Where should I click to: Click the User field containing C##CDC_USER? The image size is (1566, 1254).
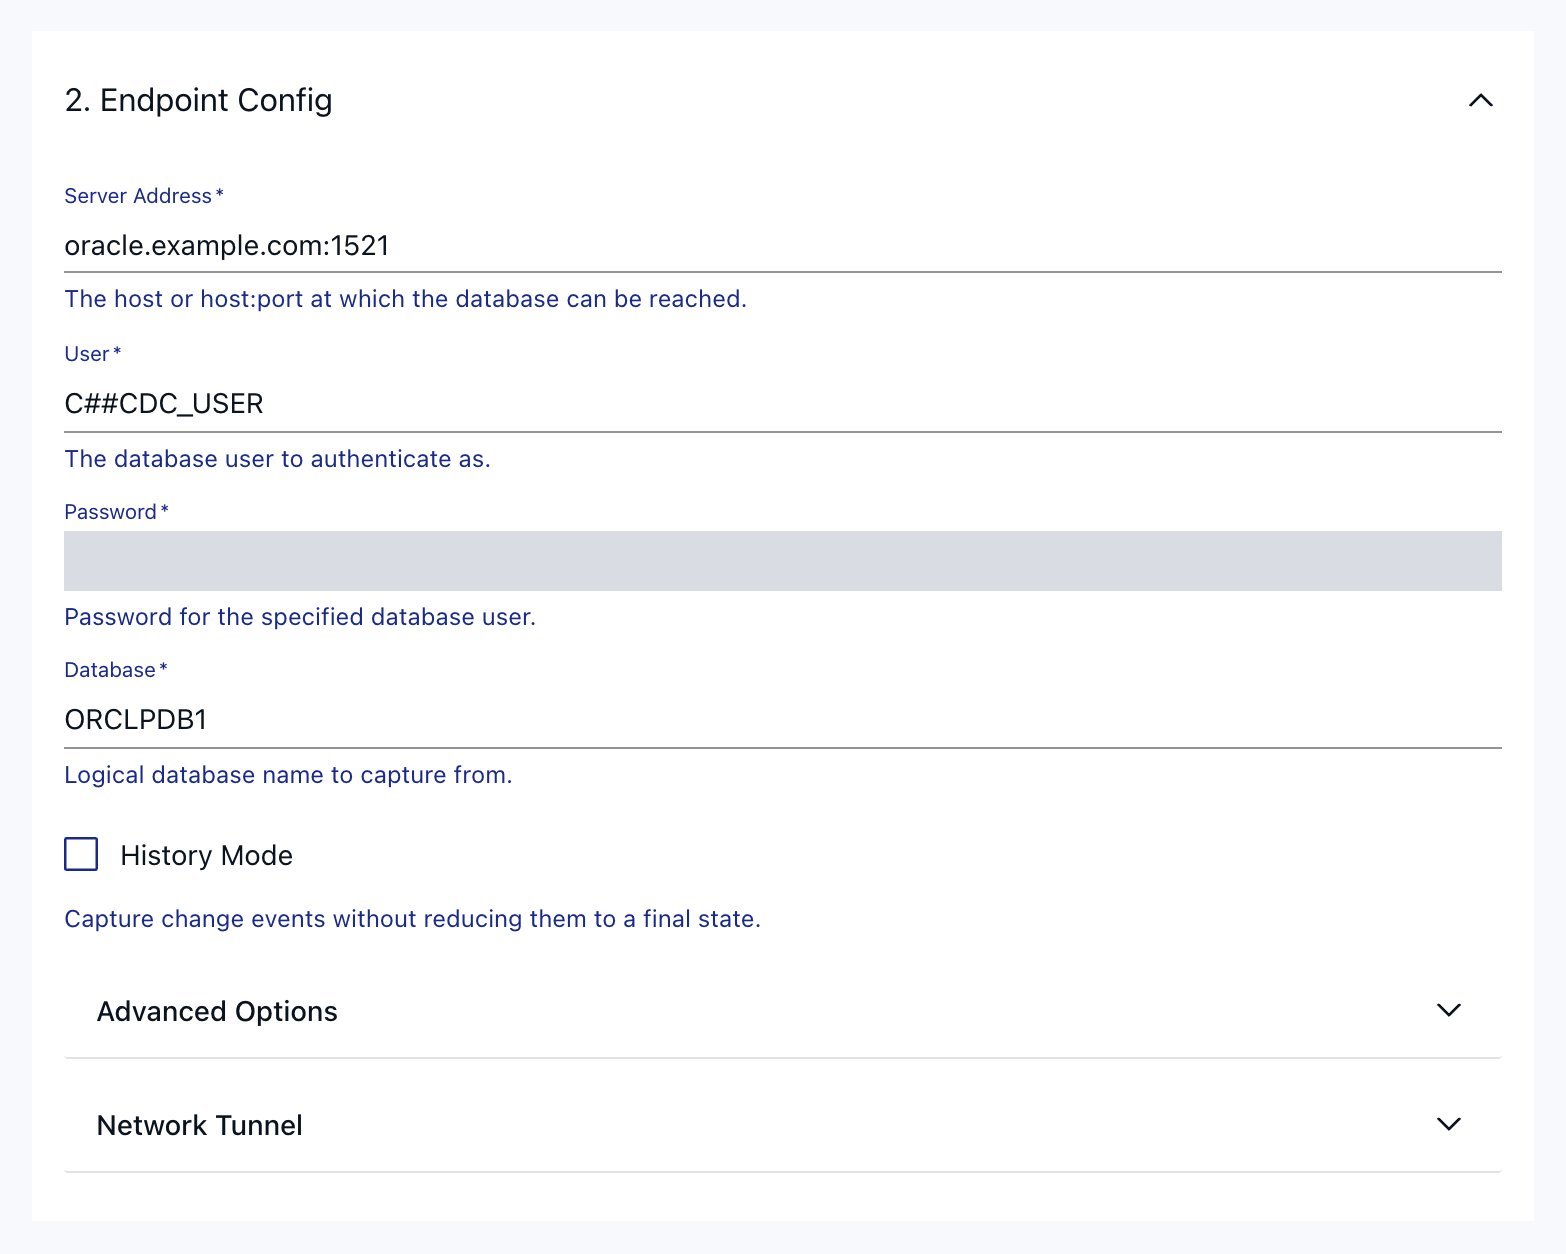click(x=783, y=404)
